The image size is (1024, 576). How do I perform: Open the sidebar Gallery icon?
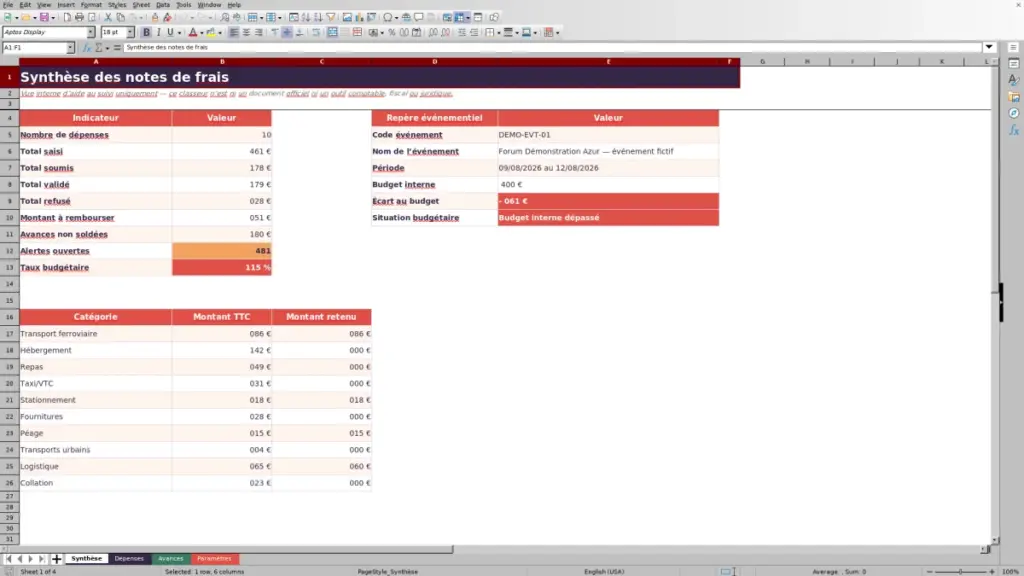[1014, 97]
